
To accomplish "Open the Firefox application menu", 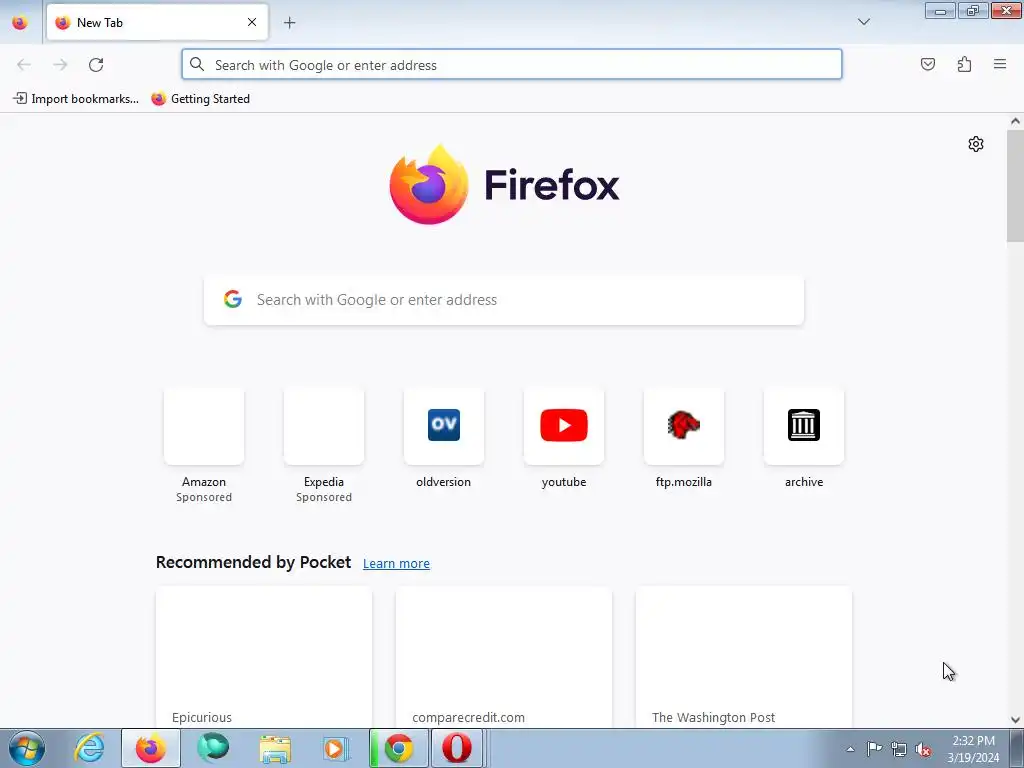I will [x=1000, y=64].
